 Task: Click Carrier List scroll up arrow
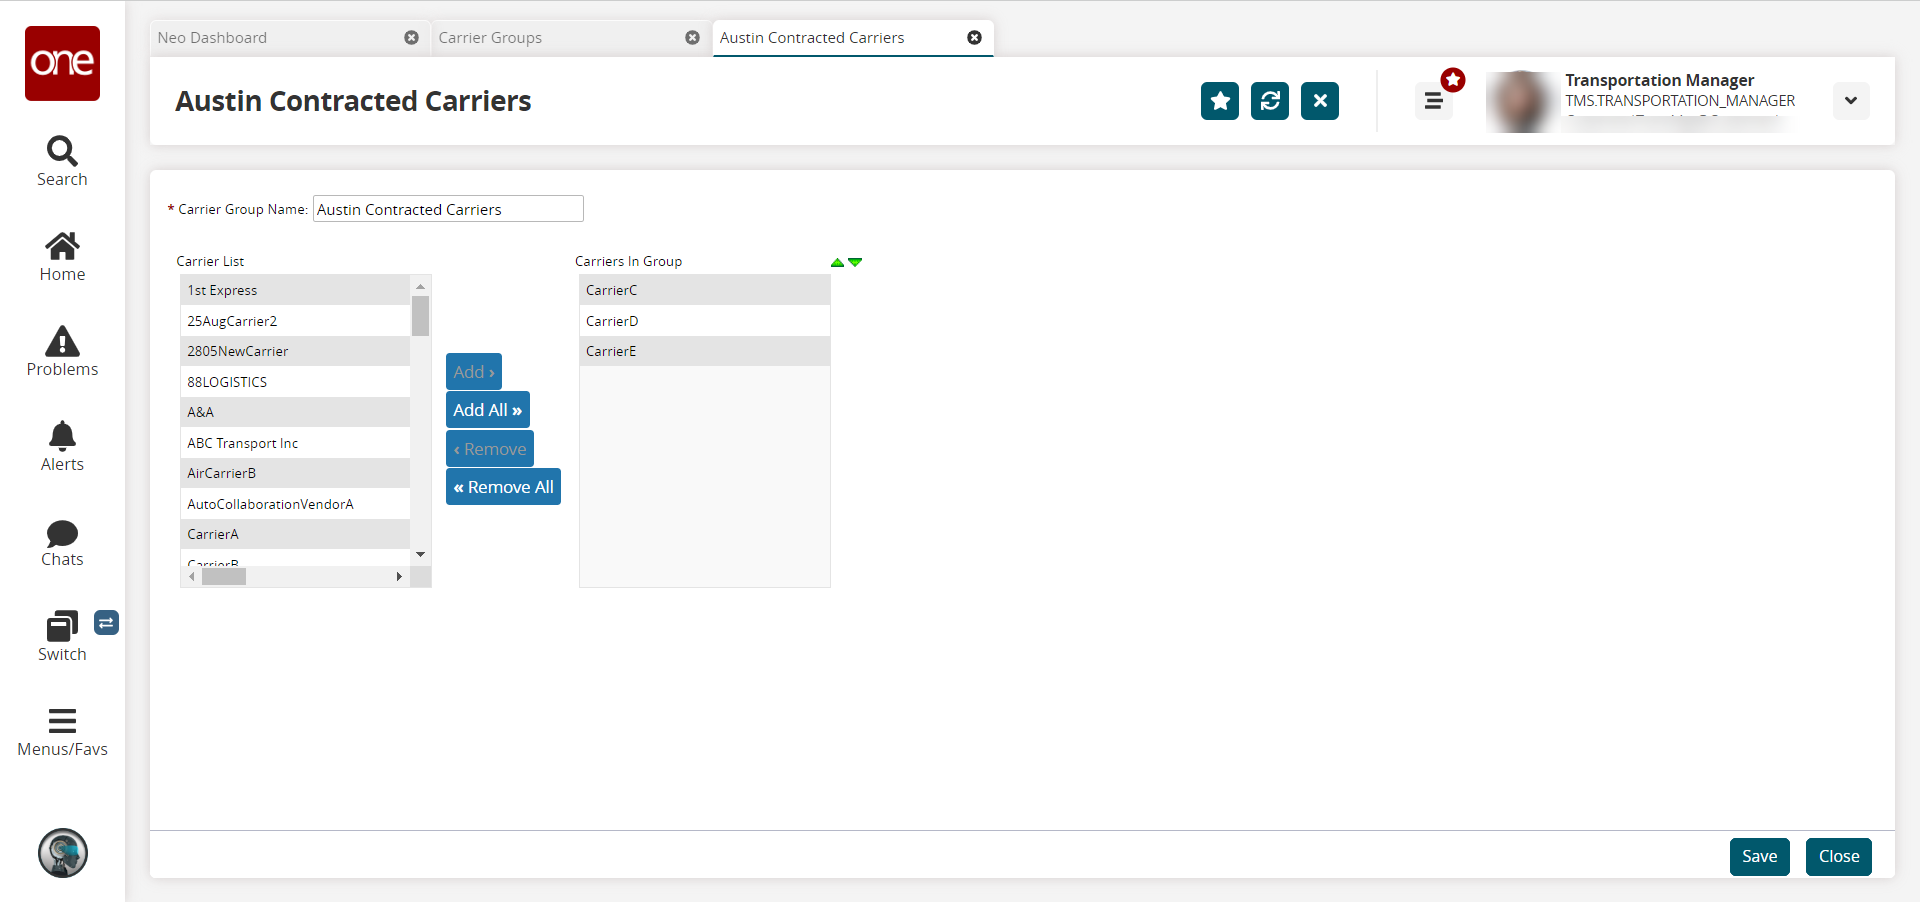[x=421, y=286]
